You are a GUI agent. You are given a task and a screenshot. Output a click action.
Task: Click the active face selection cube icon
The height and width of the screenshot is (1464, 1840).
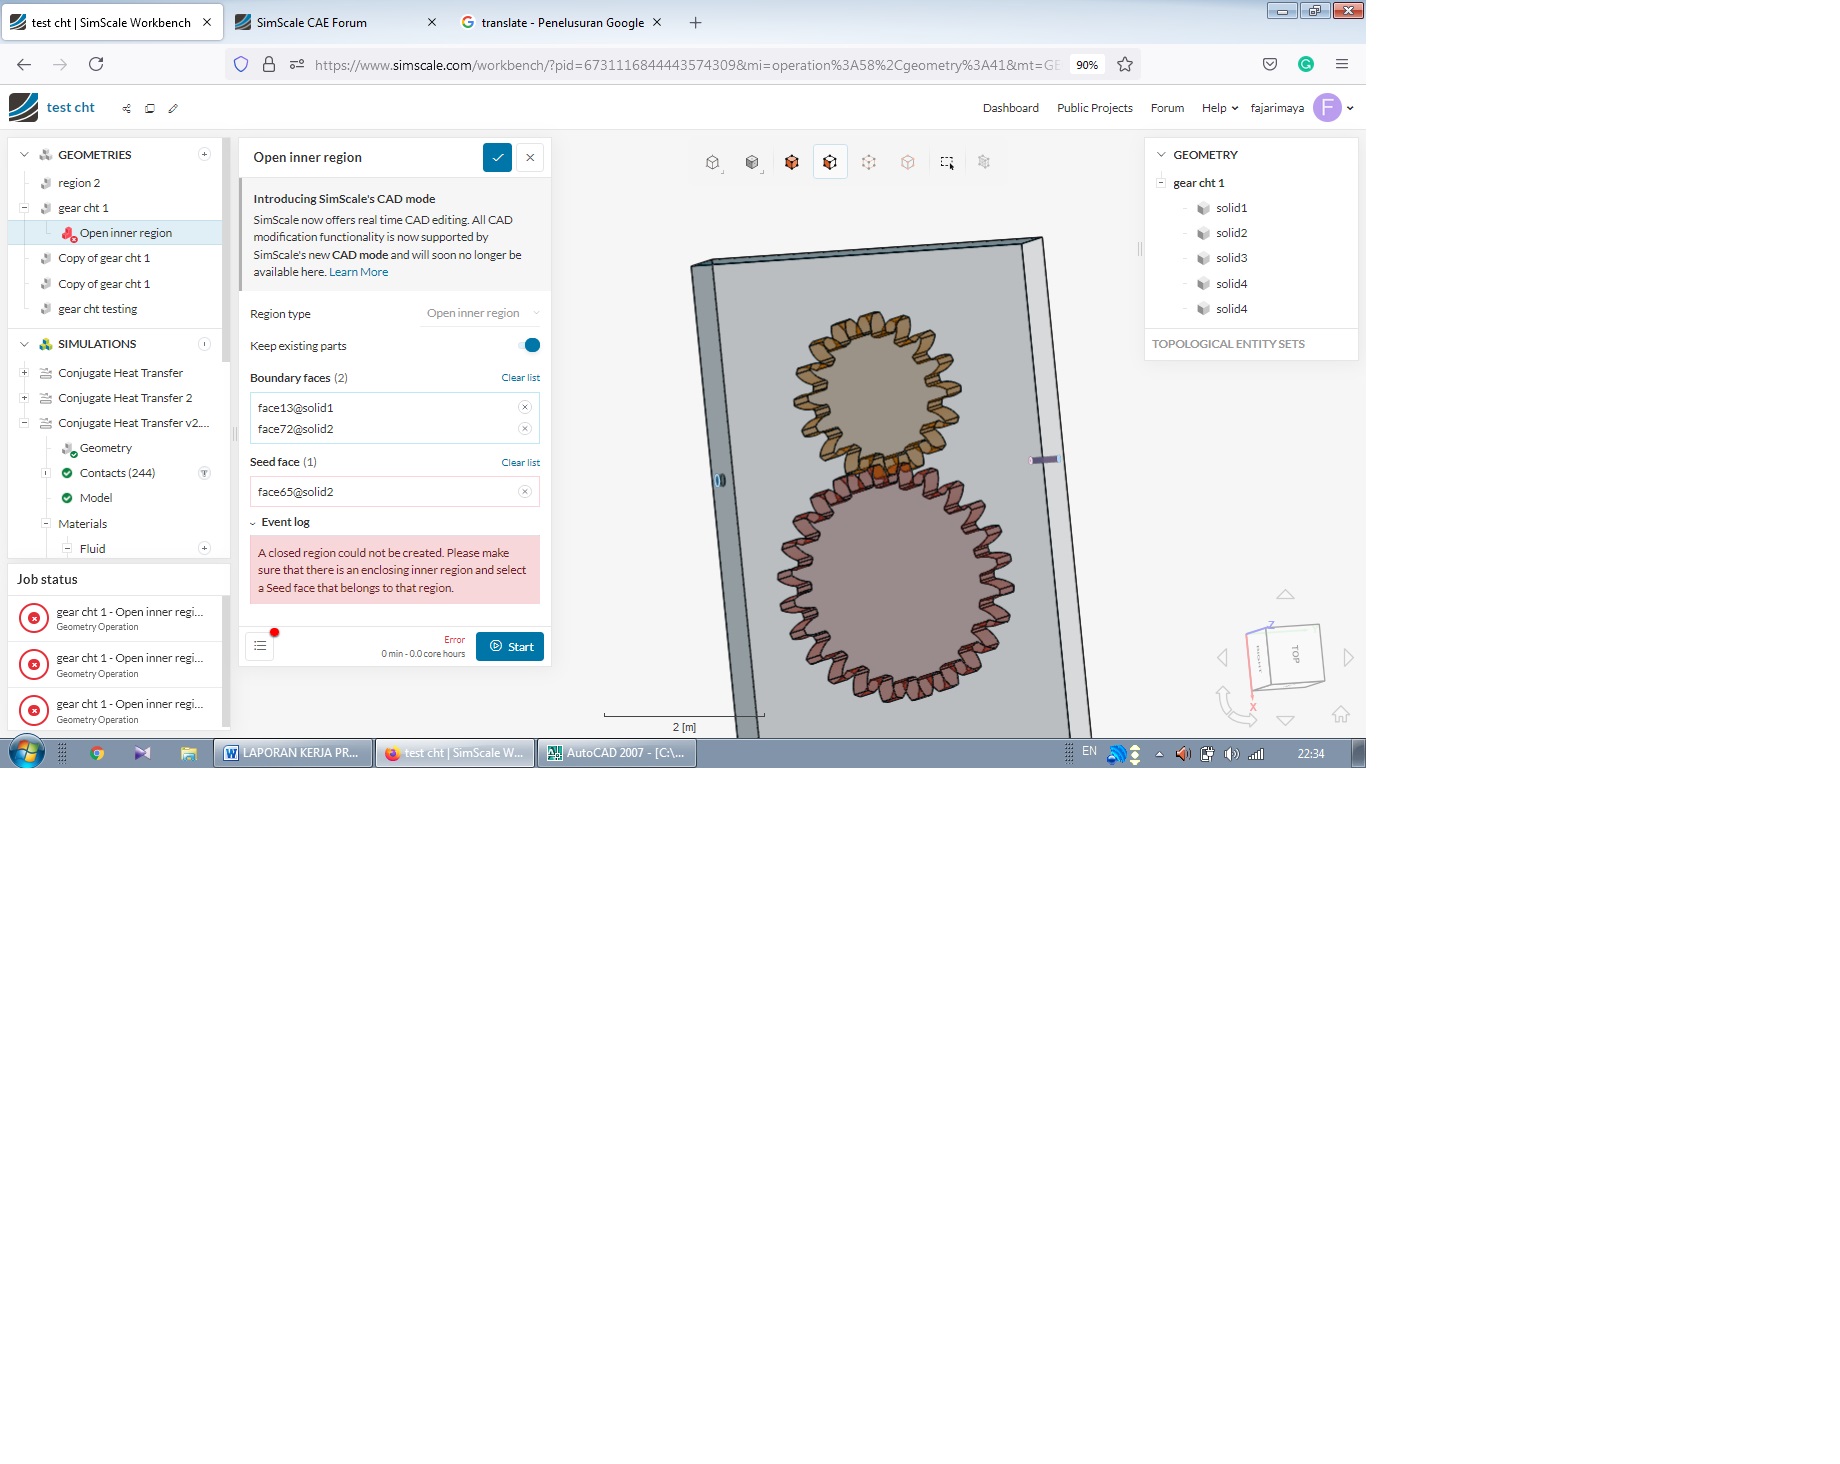click(x=830, y=162)
